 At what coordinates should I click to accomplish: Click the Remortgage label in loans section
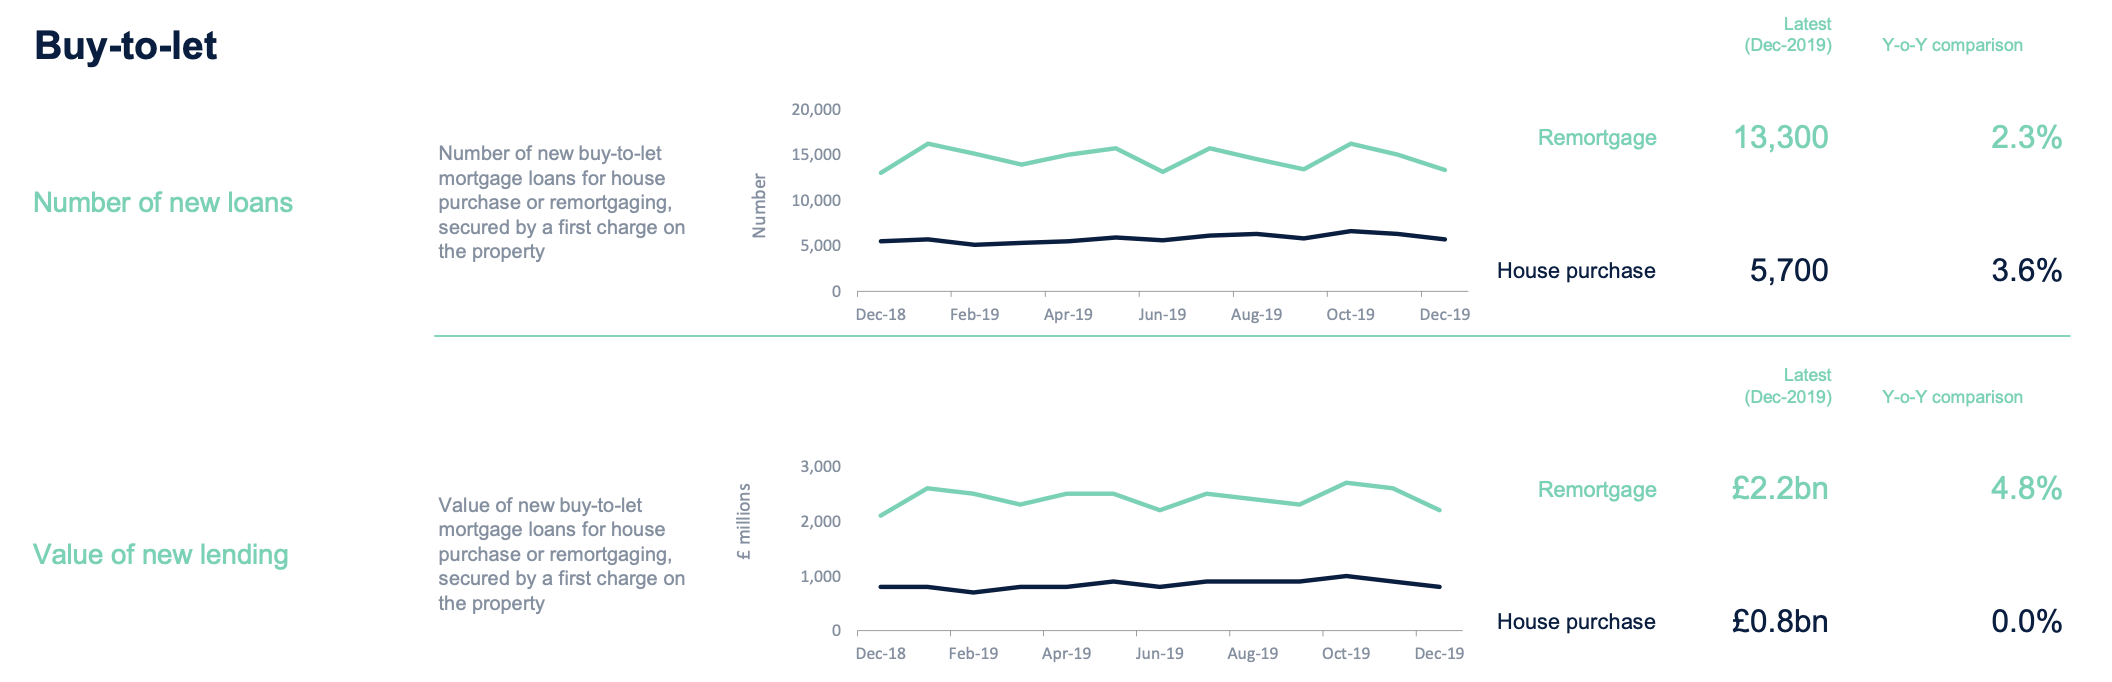1596,138
